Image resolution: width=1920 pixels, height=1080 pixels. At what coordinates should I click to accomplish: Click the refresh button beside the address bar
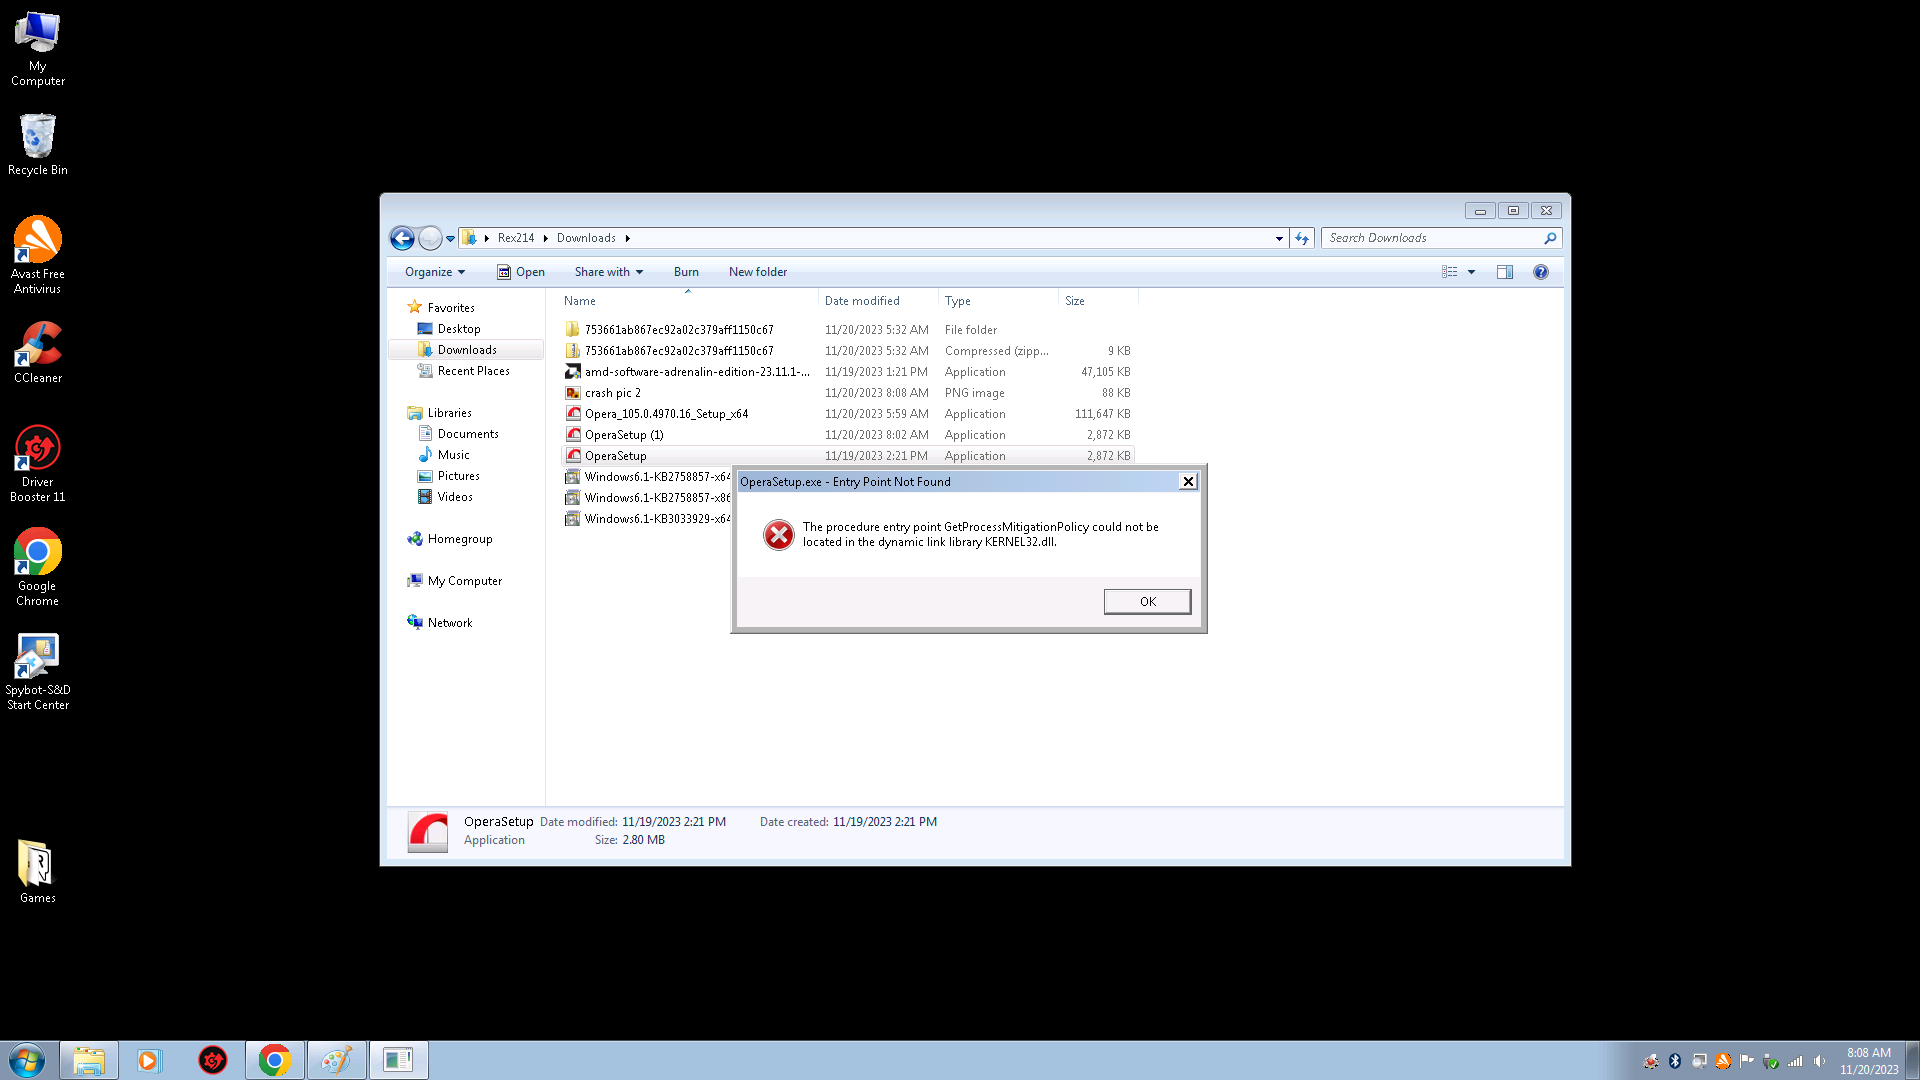pyautogui.click(x=1302, y=238)
